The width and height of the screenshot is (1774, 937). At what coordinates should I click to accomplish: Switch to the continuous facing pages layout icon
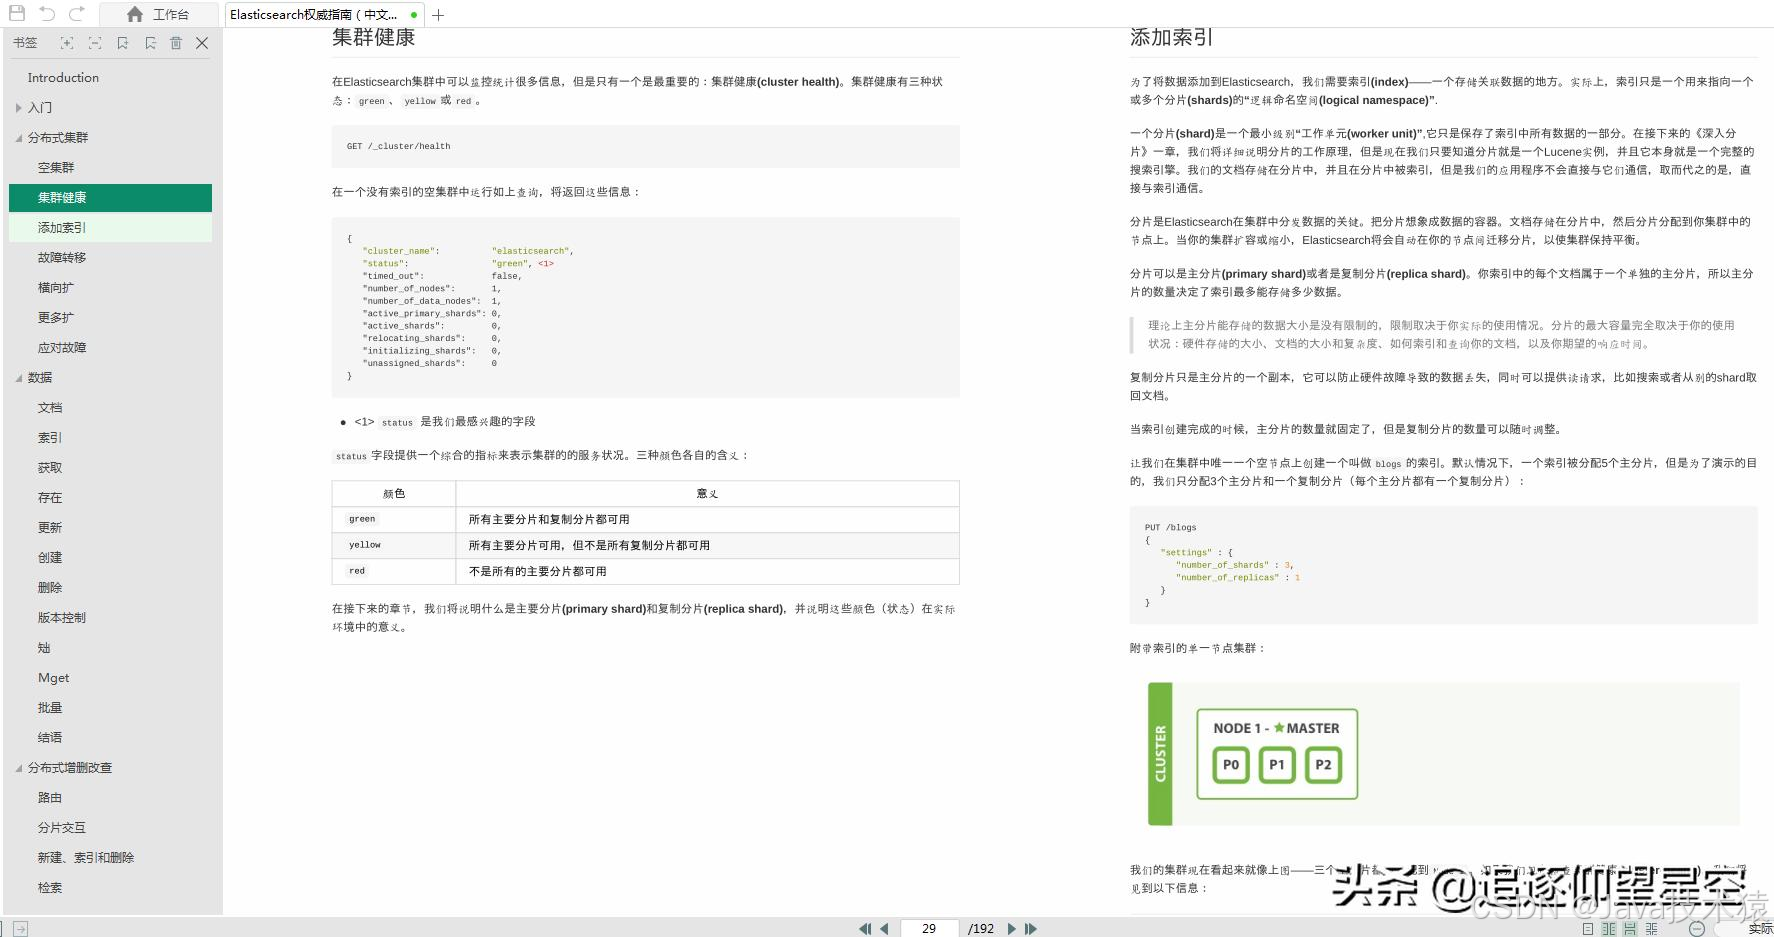[1650, 929]
